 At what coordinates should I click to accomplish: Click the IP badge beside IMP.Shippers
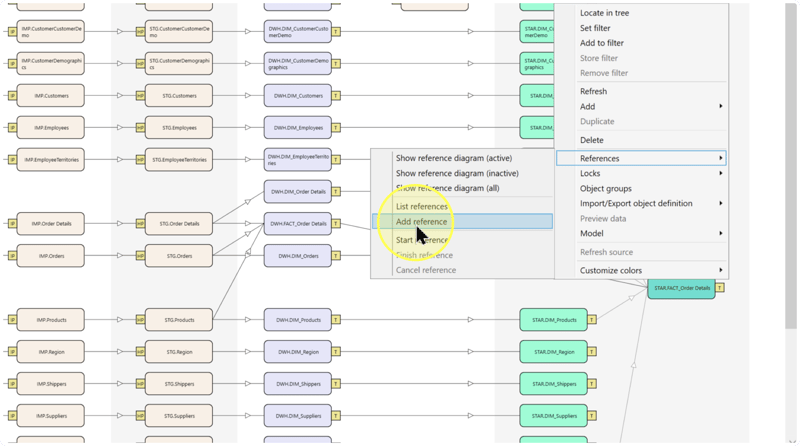click(x=12, y=384)
